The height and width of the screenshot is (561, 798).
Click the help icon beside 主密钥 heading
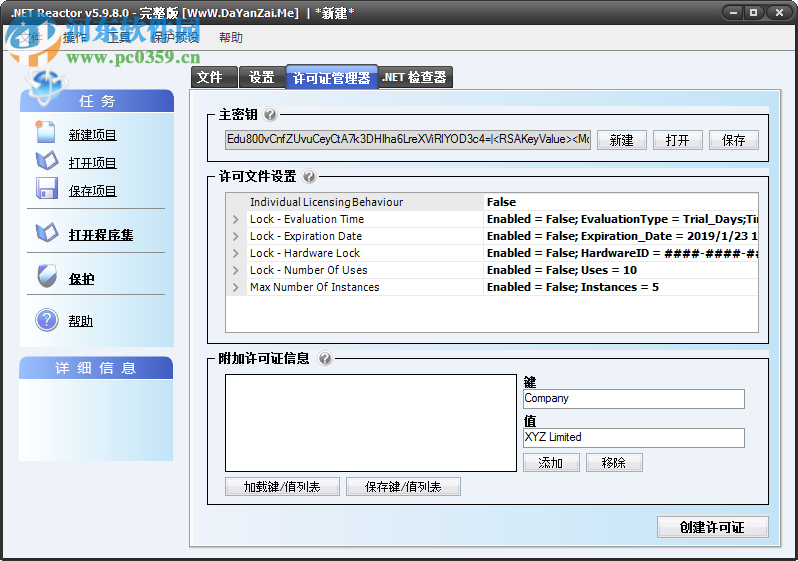pyautogui.click(x=270, y=115)
